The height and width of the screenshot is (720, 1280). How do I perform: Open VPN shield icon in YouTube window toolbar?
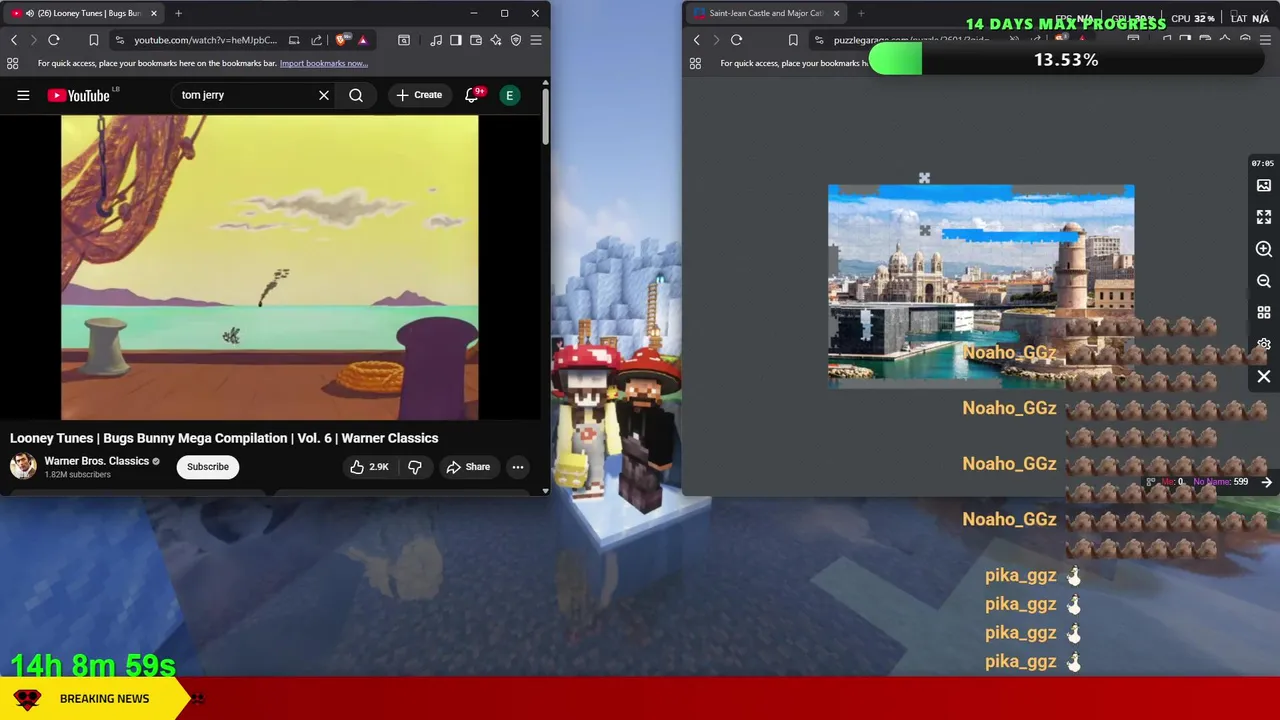tap(516, 40)
